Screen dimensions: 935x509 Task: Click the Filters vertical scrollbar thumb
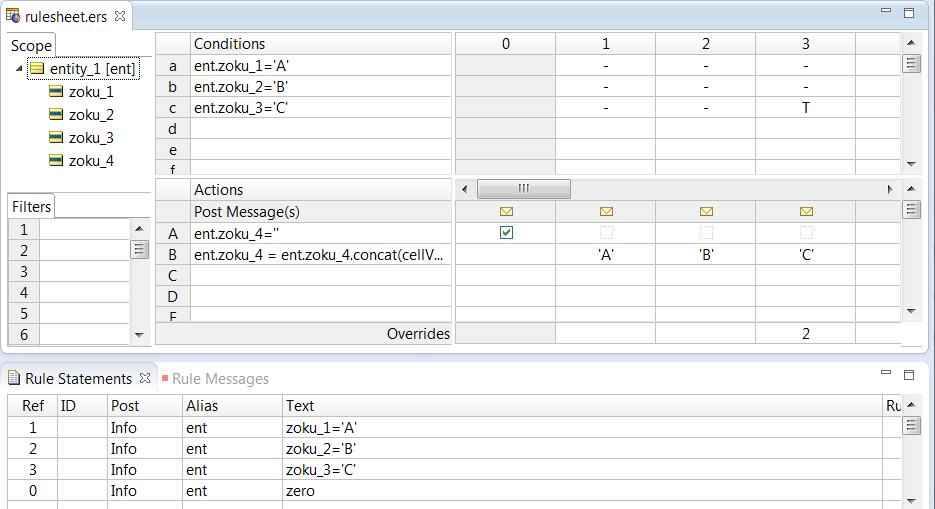(139, 249)
